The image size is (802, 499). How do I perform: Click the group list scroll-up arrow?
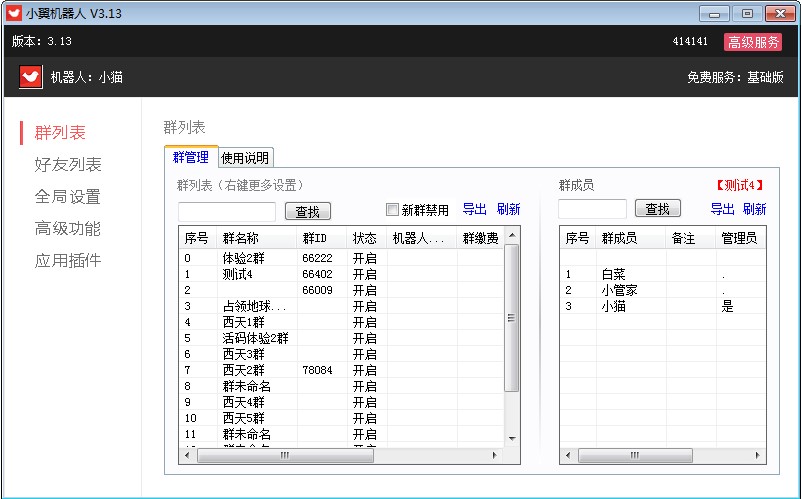click(x=512, y=235)
